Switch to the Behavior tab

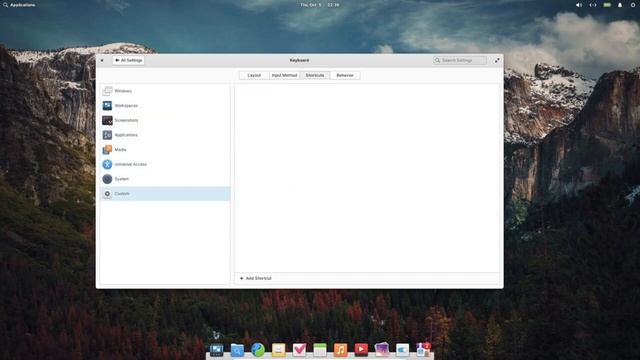tap(345, 75)
